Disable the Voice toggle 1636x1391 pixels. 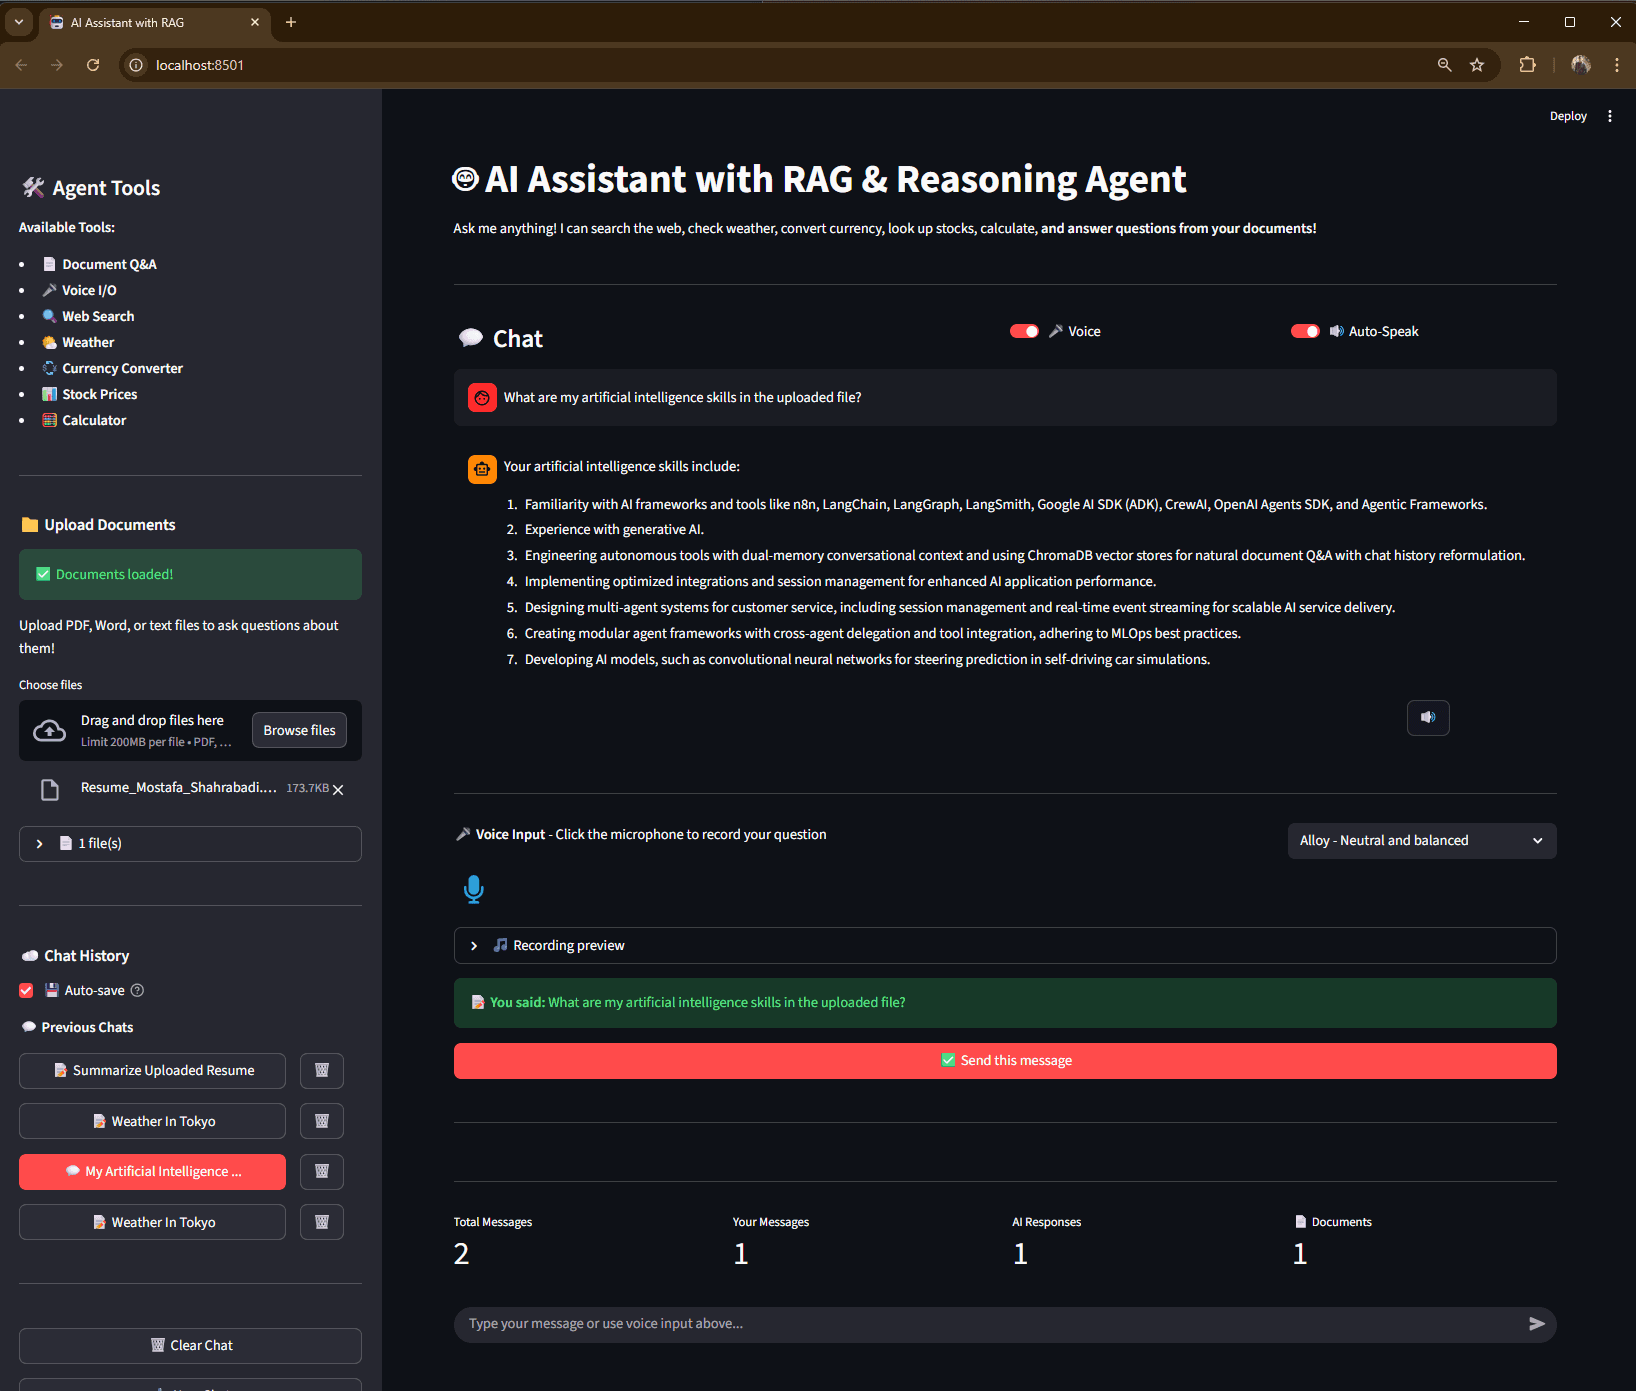pyautogui.click(x=1023, y=330)
